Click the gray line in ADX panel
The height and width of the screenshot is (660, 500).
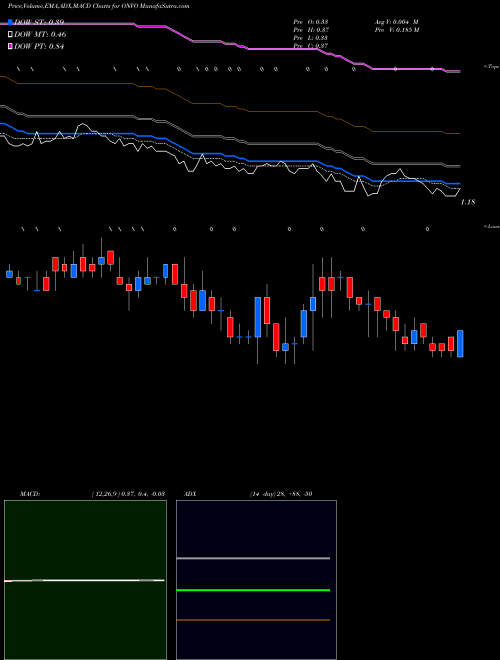coord(253,559)
